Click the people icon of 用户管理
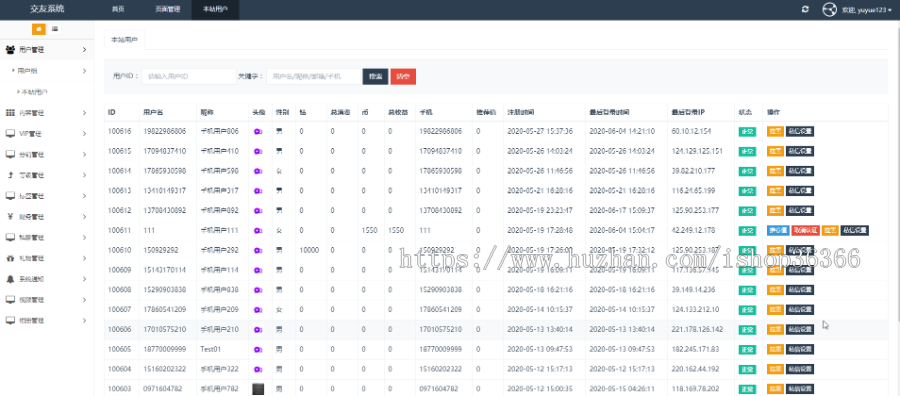This screenshot has height=396, width=900. [x=10, y=50]
